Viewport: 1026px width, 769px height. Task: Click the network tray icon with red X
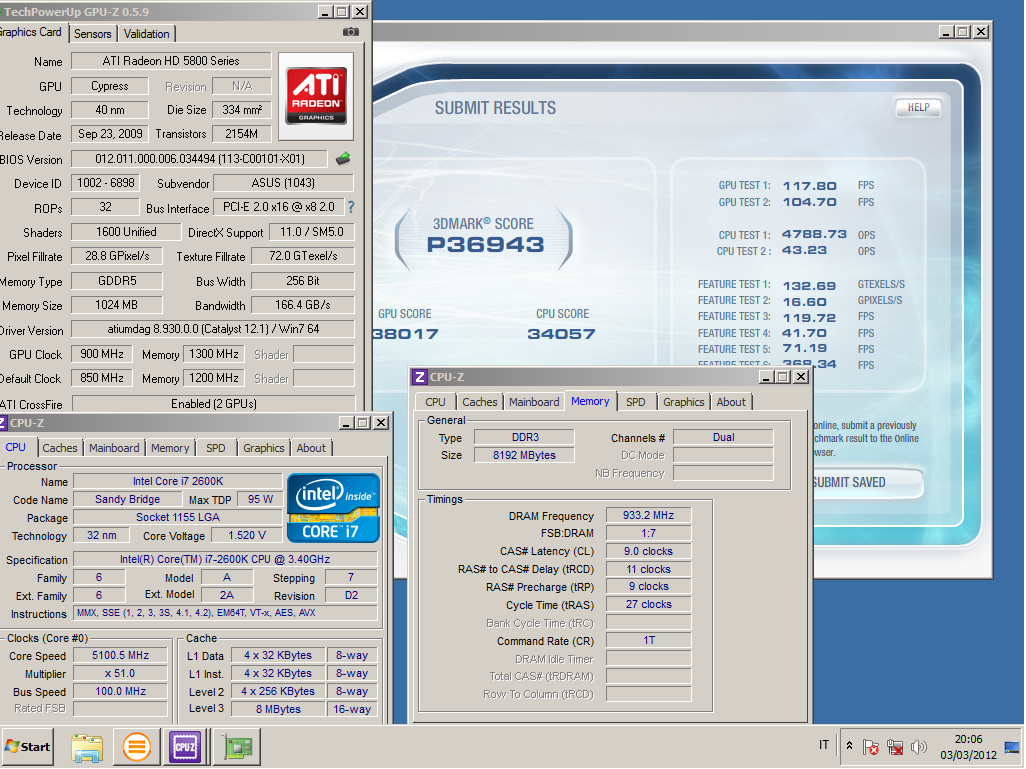coord(894,747)
